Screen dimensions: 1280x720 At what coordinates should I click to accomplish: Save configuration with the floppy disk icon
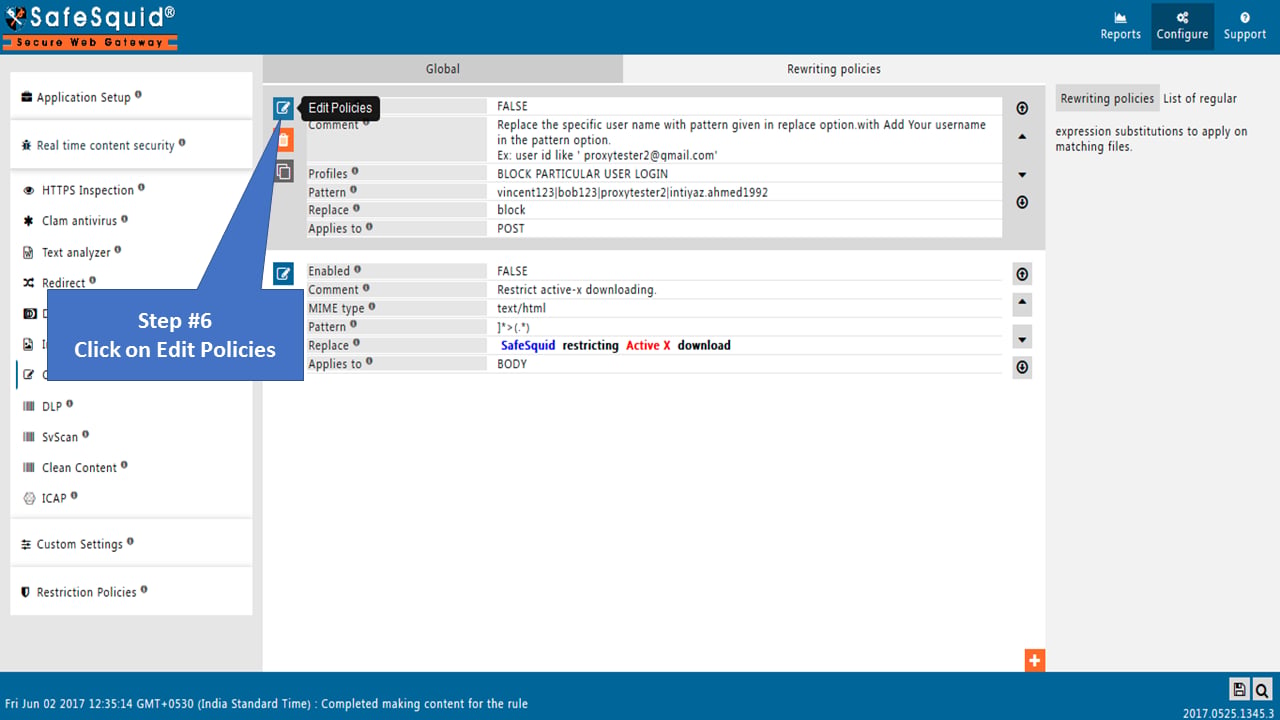click(1239, 689)
